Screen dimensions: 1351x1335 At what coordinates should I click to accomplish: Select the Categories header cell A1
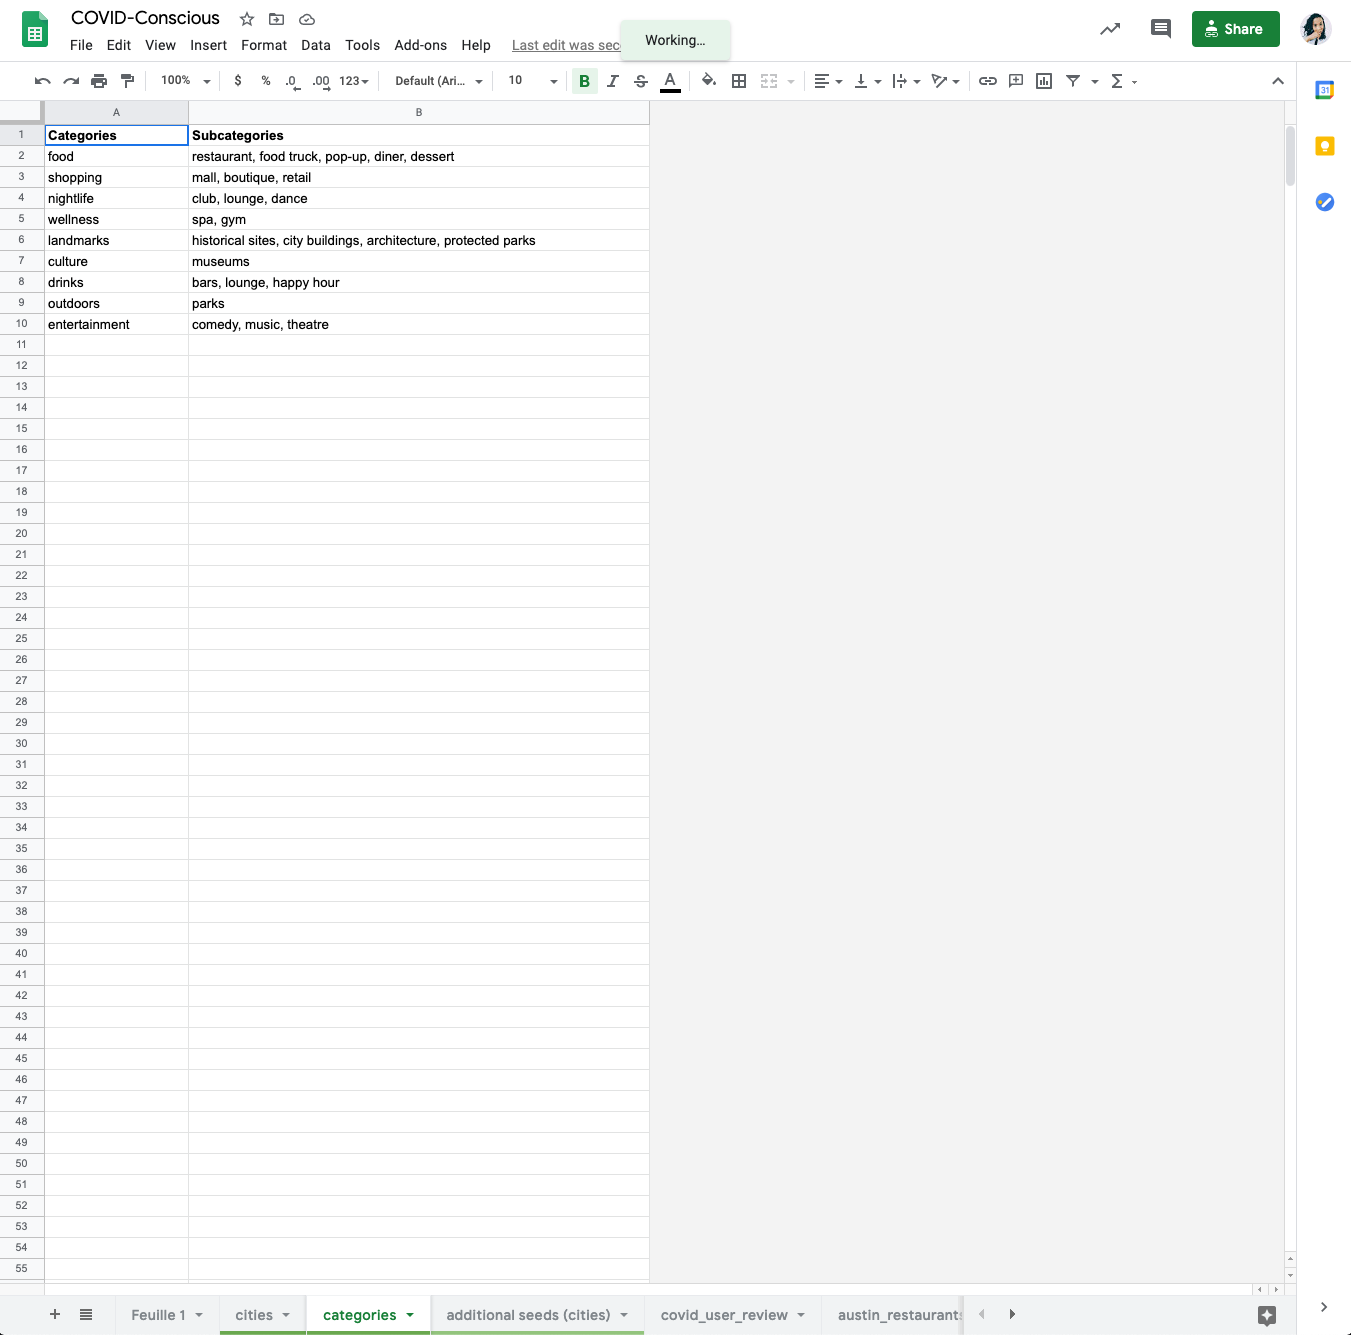click(x=117, y=135)
